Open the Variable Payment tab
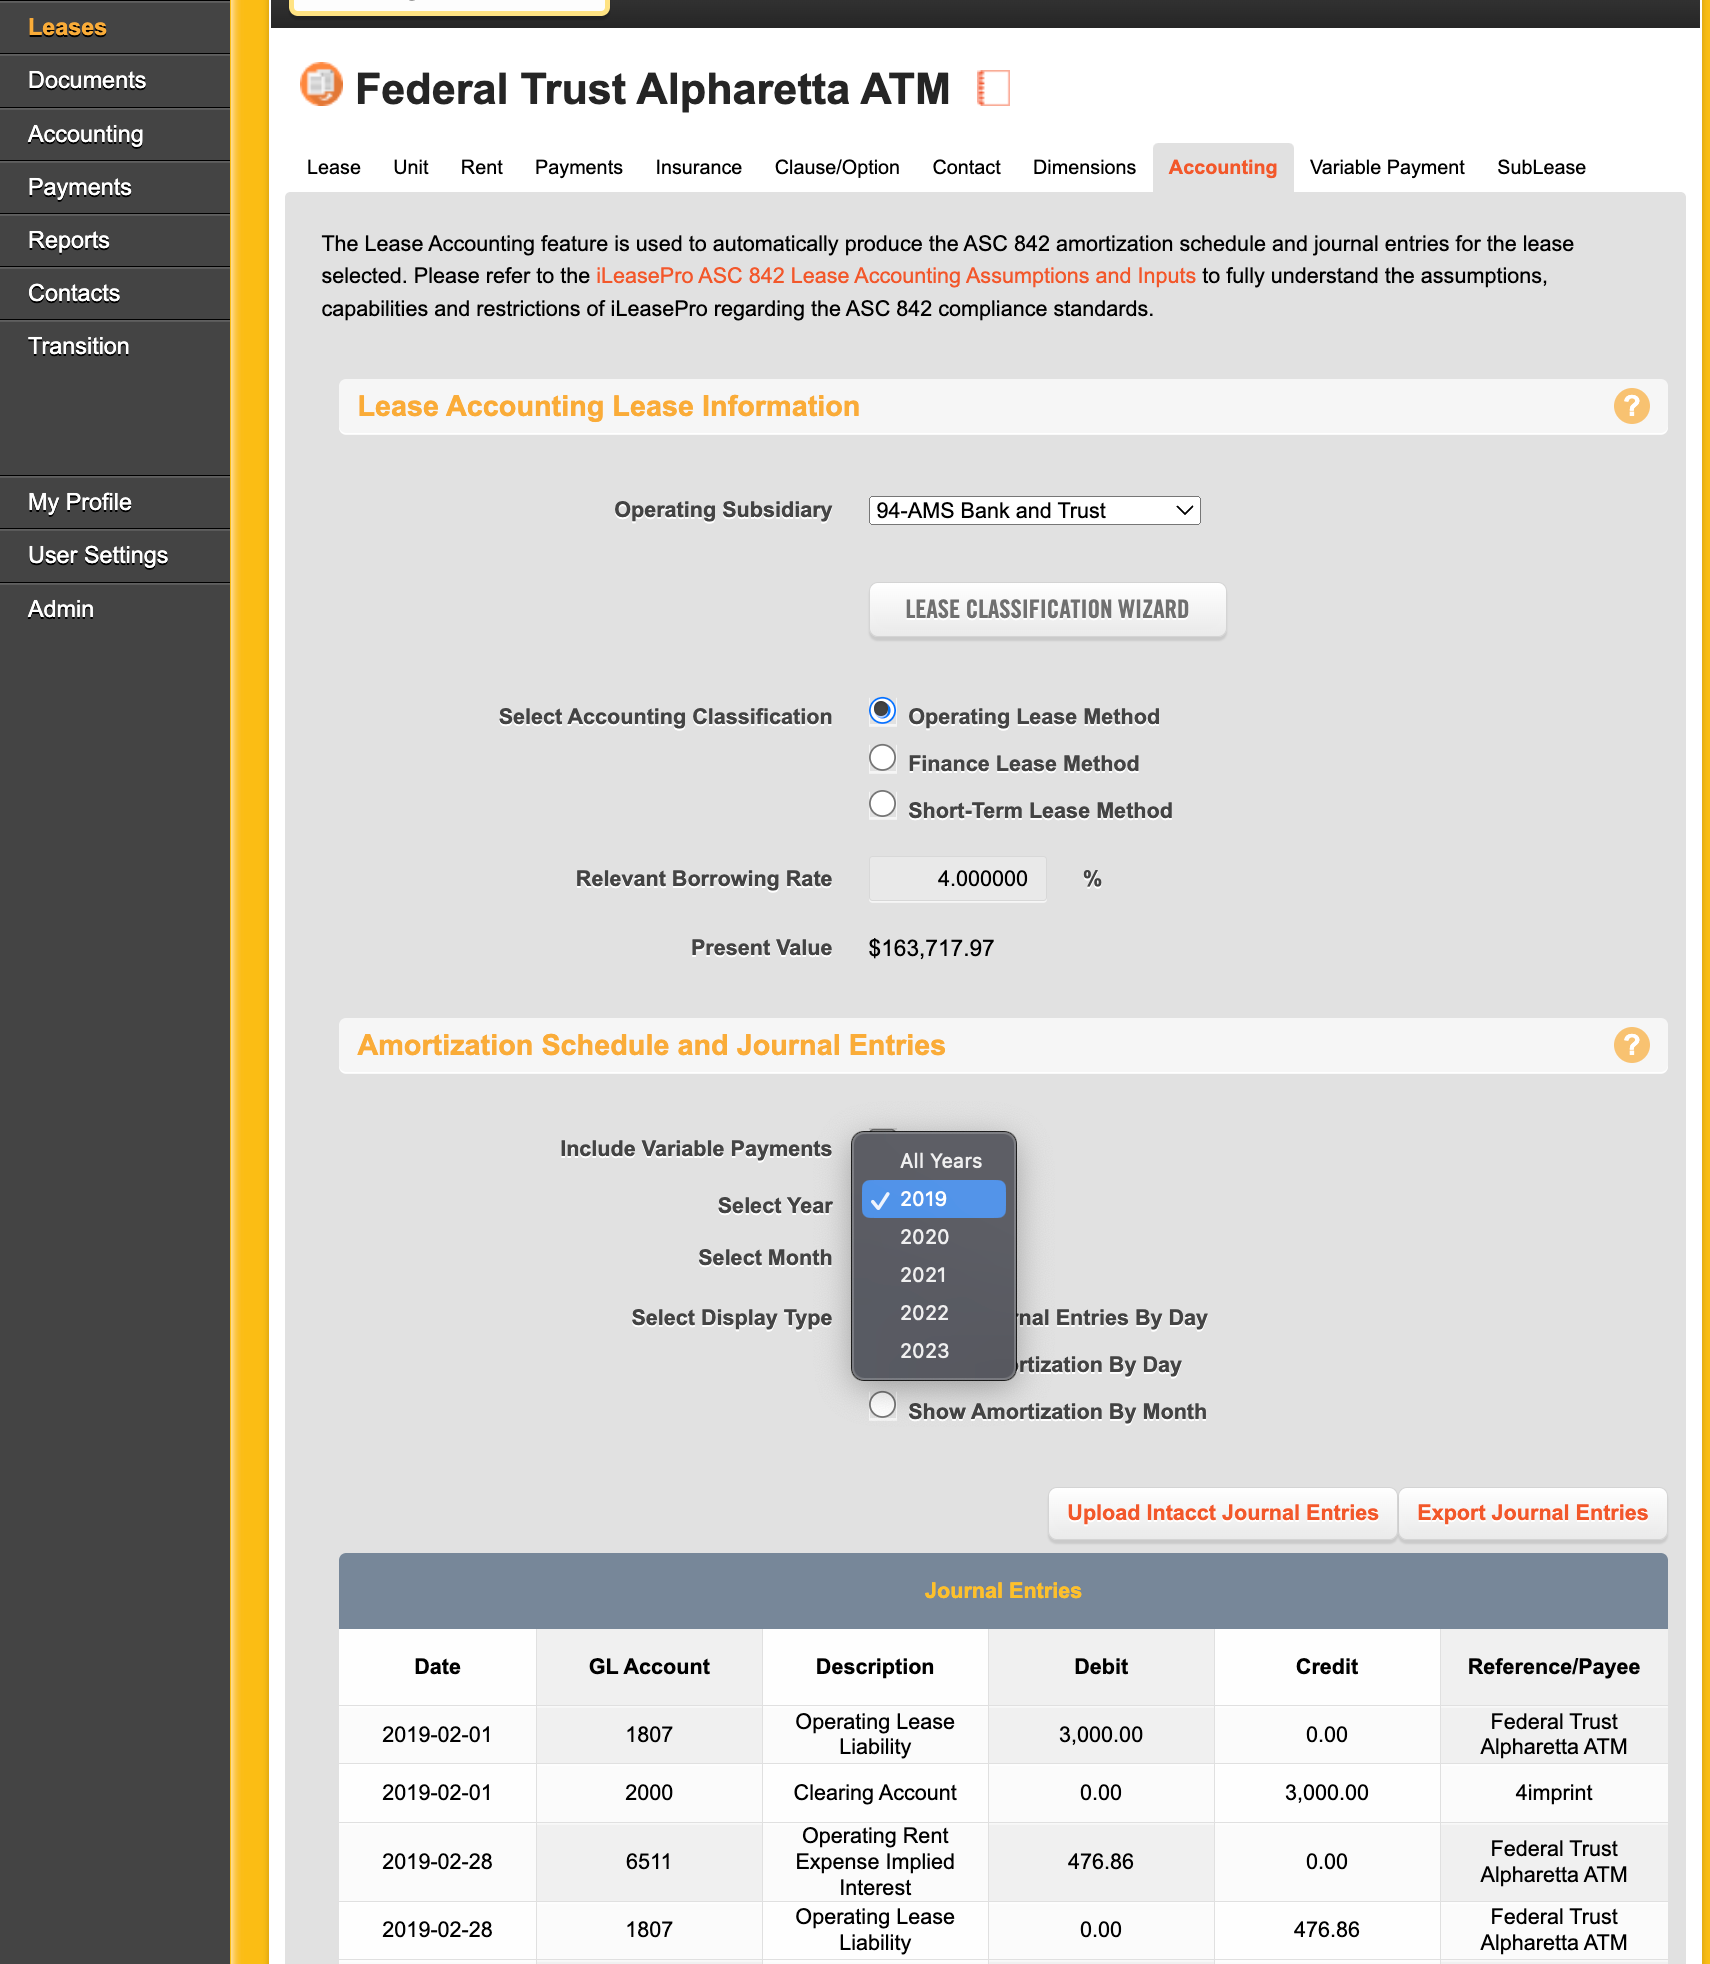 [x=1386, y=167]
